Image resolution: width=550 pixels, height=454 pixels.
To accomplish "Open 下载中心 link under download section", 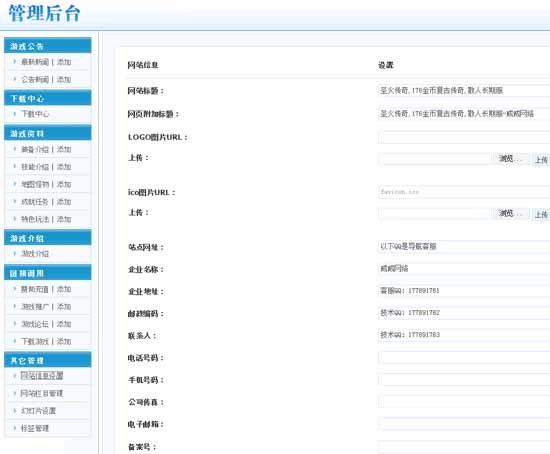I will pyautogui.click(x=35, y=114).
